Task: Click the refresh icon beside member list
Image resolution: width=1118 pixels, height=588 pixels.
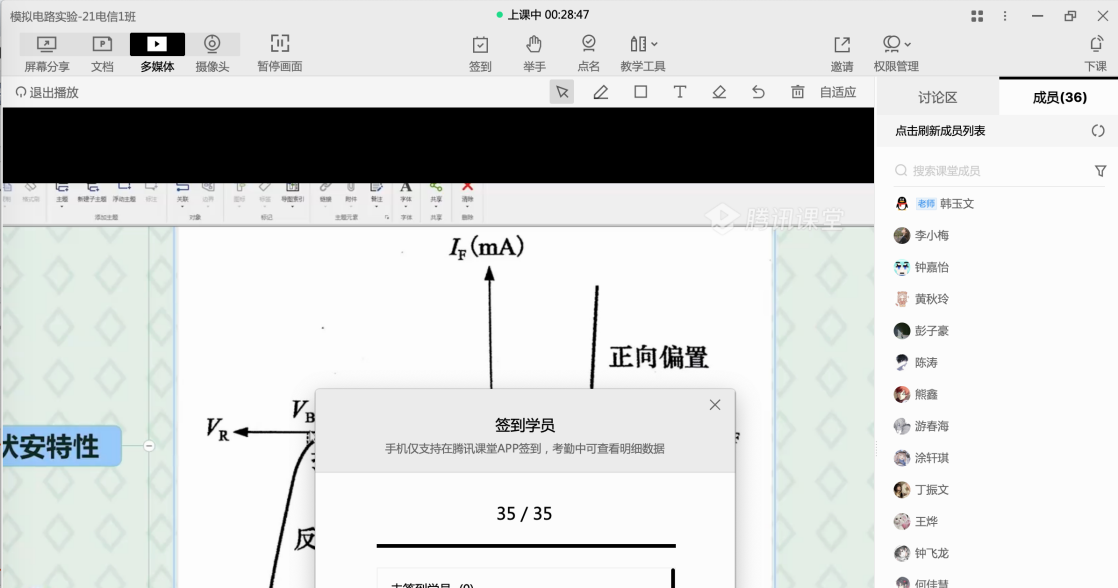Action: point(1098,131)
